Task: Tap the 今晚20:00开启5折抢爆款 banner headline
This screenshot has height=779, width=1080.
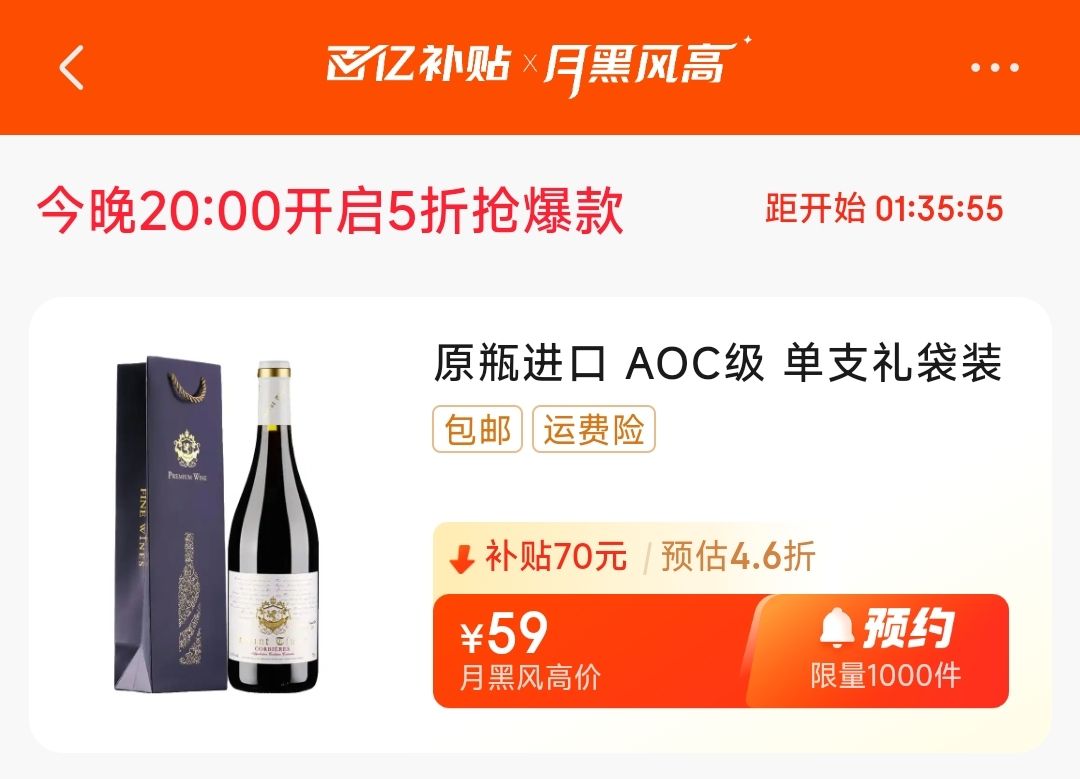Action: click(331, 210)
